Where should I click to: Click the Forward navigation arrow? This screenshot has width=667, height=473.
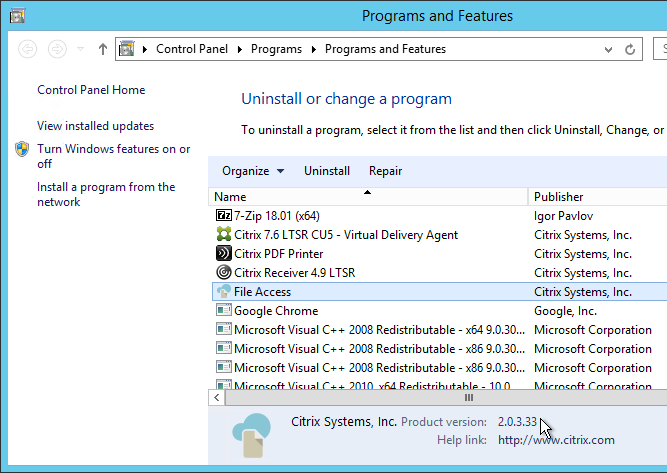(57, 49)
